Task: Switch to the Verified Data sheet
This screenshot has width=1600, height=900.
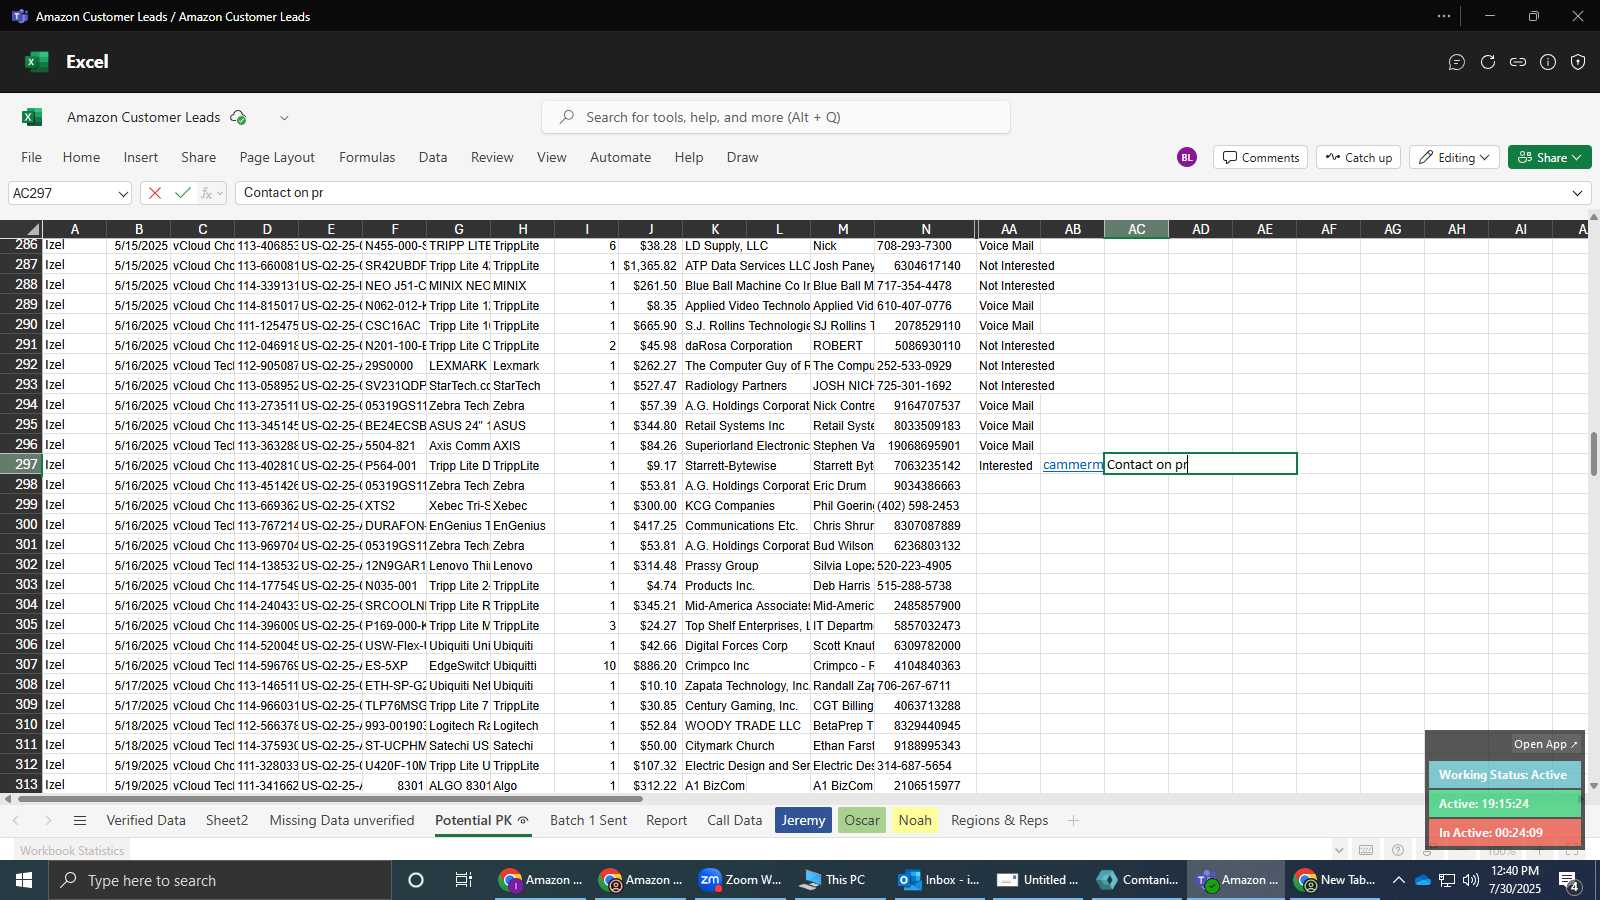Action: (146, 820)
